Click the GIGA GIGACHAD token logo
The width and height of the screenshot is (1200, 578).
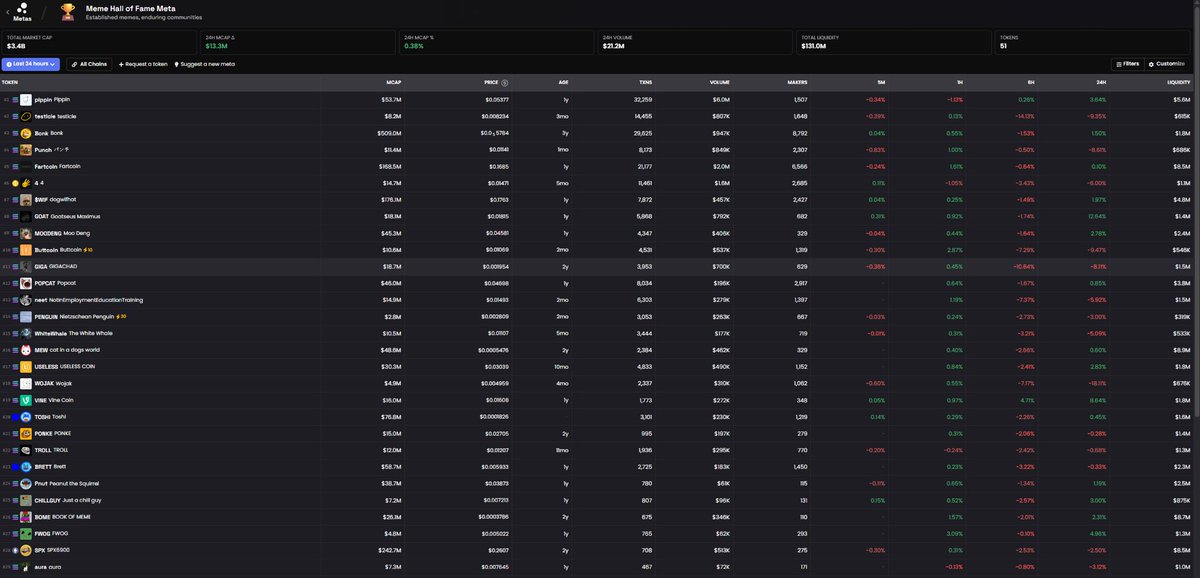tap(26, 266)
